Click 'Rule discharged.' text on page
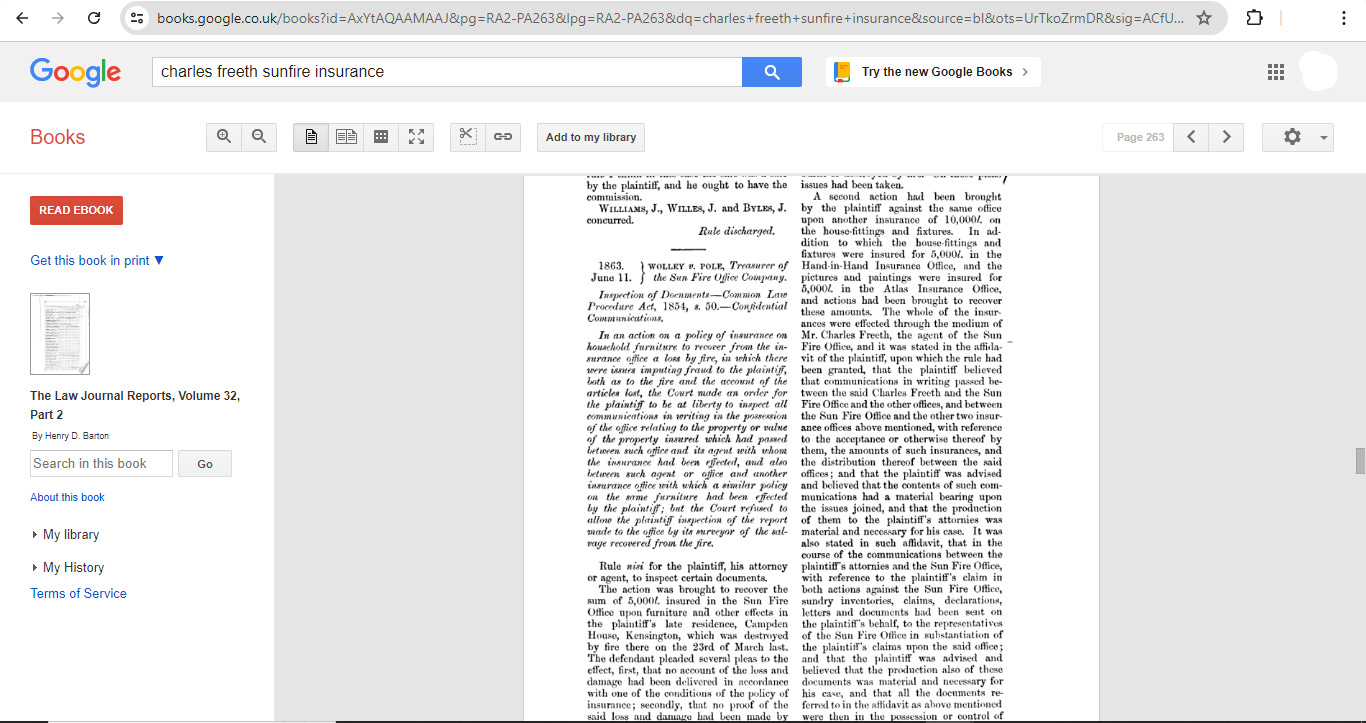The image size is (1366, 723). click(737, 231)
